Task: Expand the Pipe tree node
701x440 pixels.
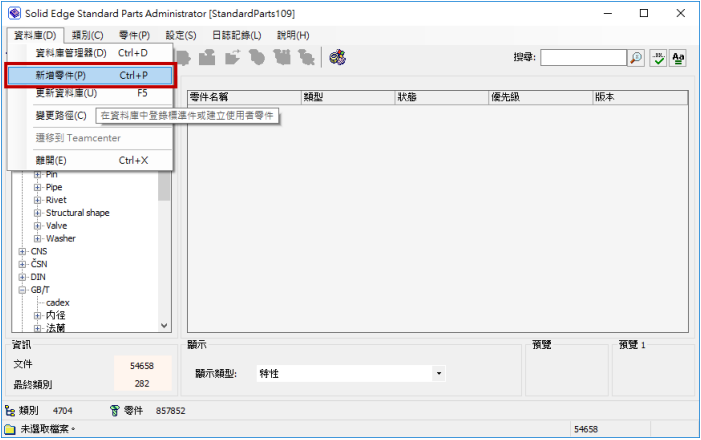Action: click(38, 187)
